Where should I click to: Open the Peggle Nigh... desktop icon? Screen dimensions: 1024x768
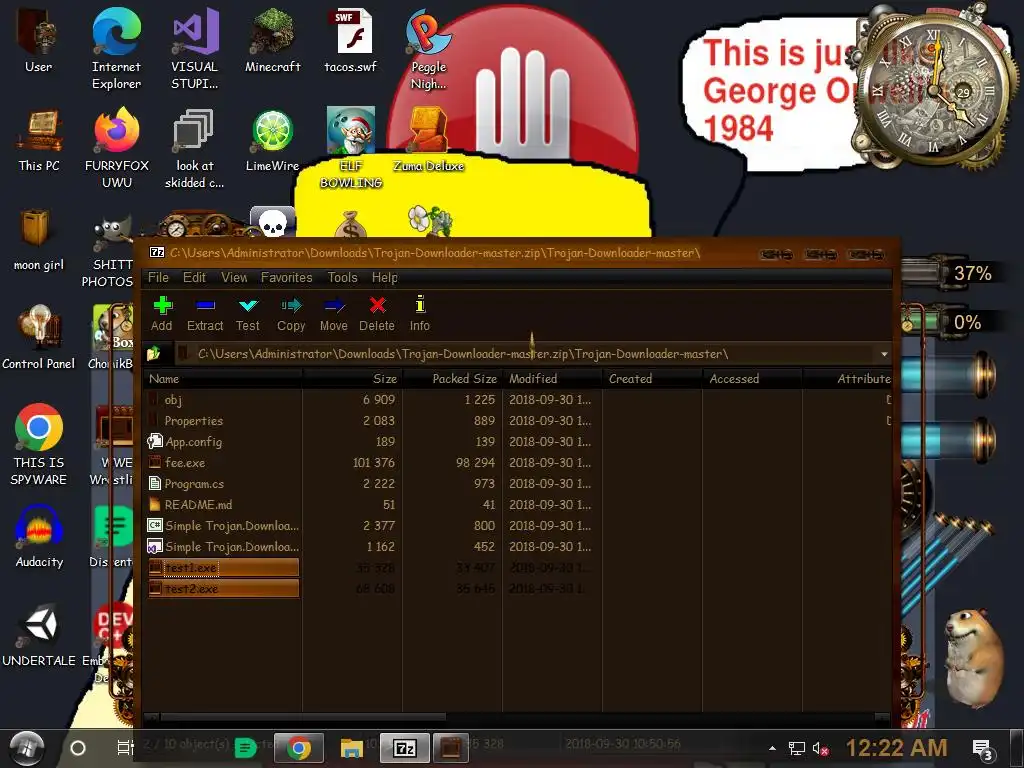click(x=428, y=49)
